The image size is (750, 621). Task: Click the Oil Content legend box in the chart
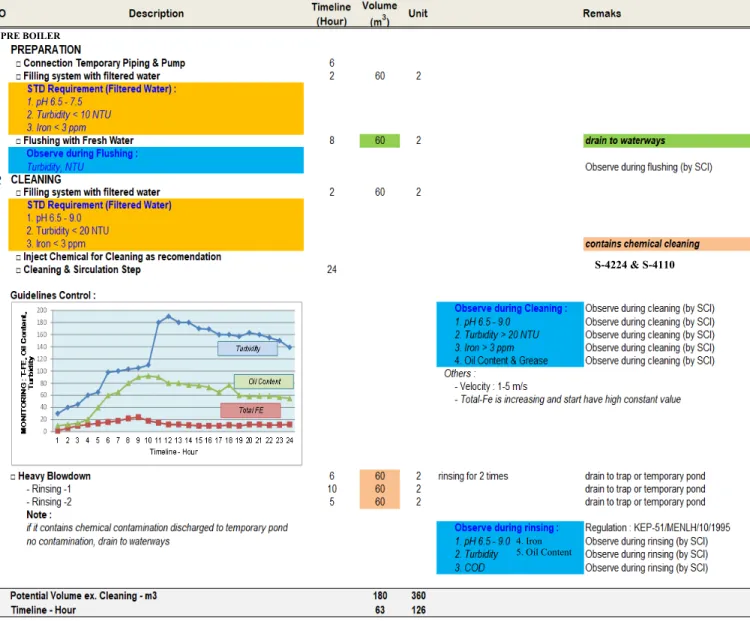tap(264, 381)
